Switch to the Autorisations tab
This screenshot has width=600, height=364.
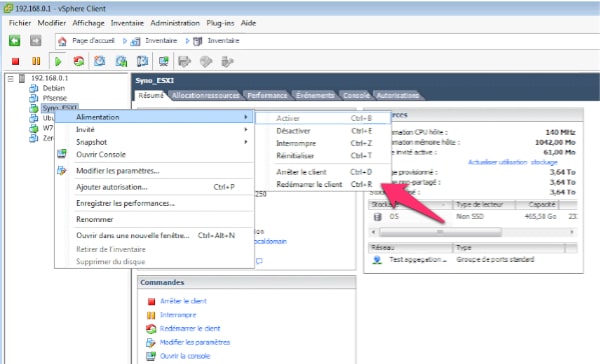398,95
